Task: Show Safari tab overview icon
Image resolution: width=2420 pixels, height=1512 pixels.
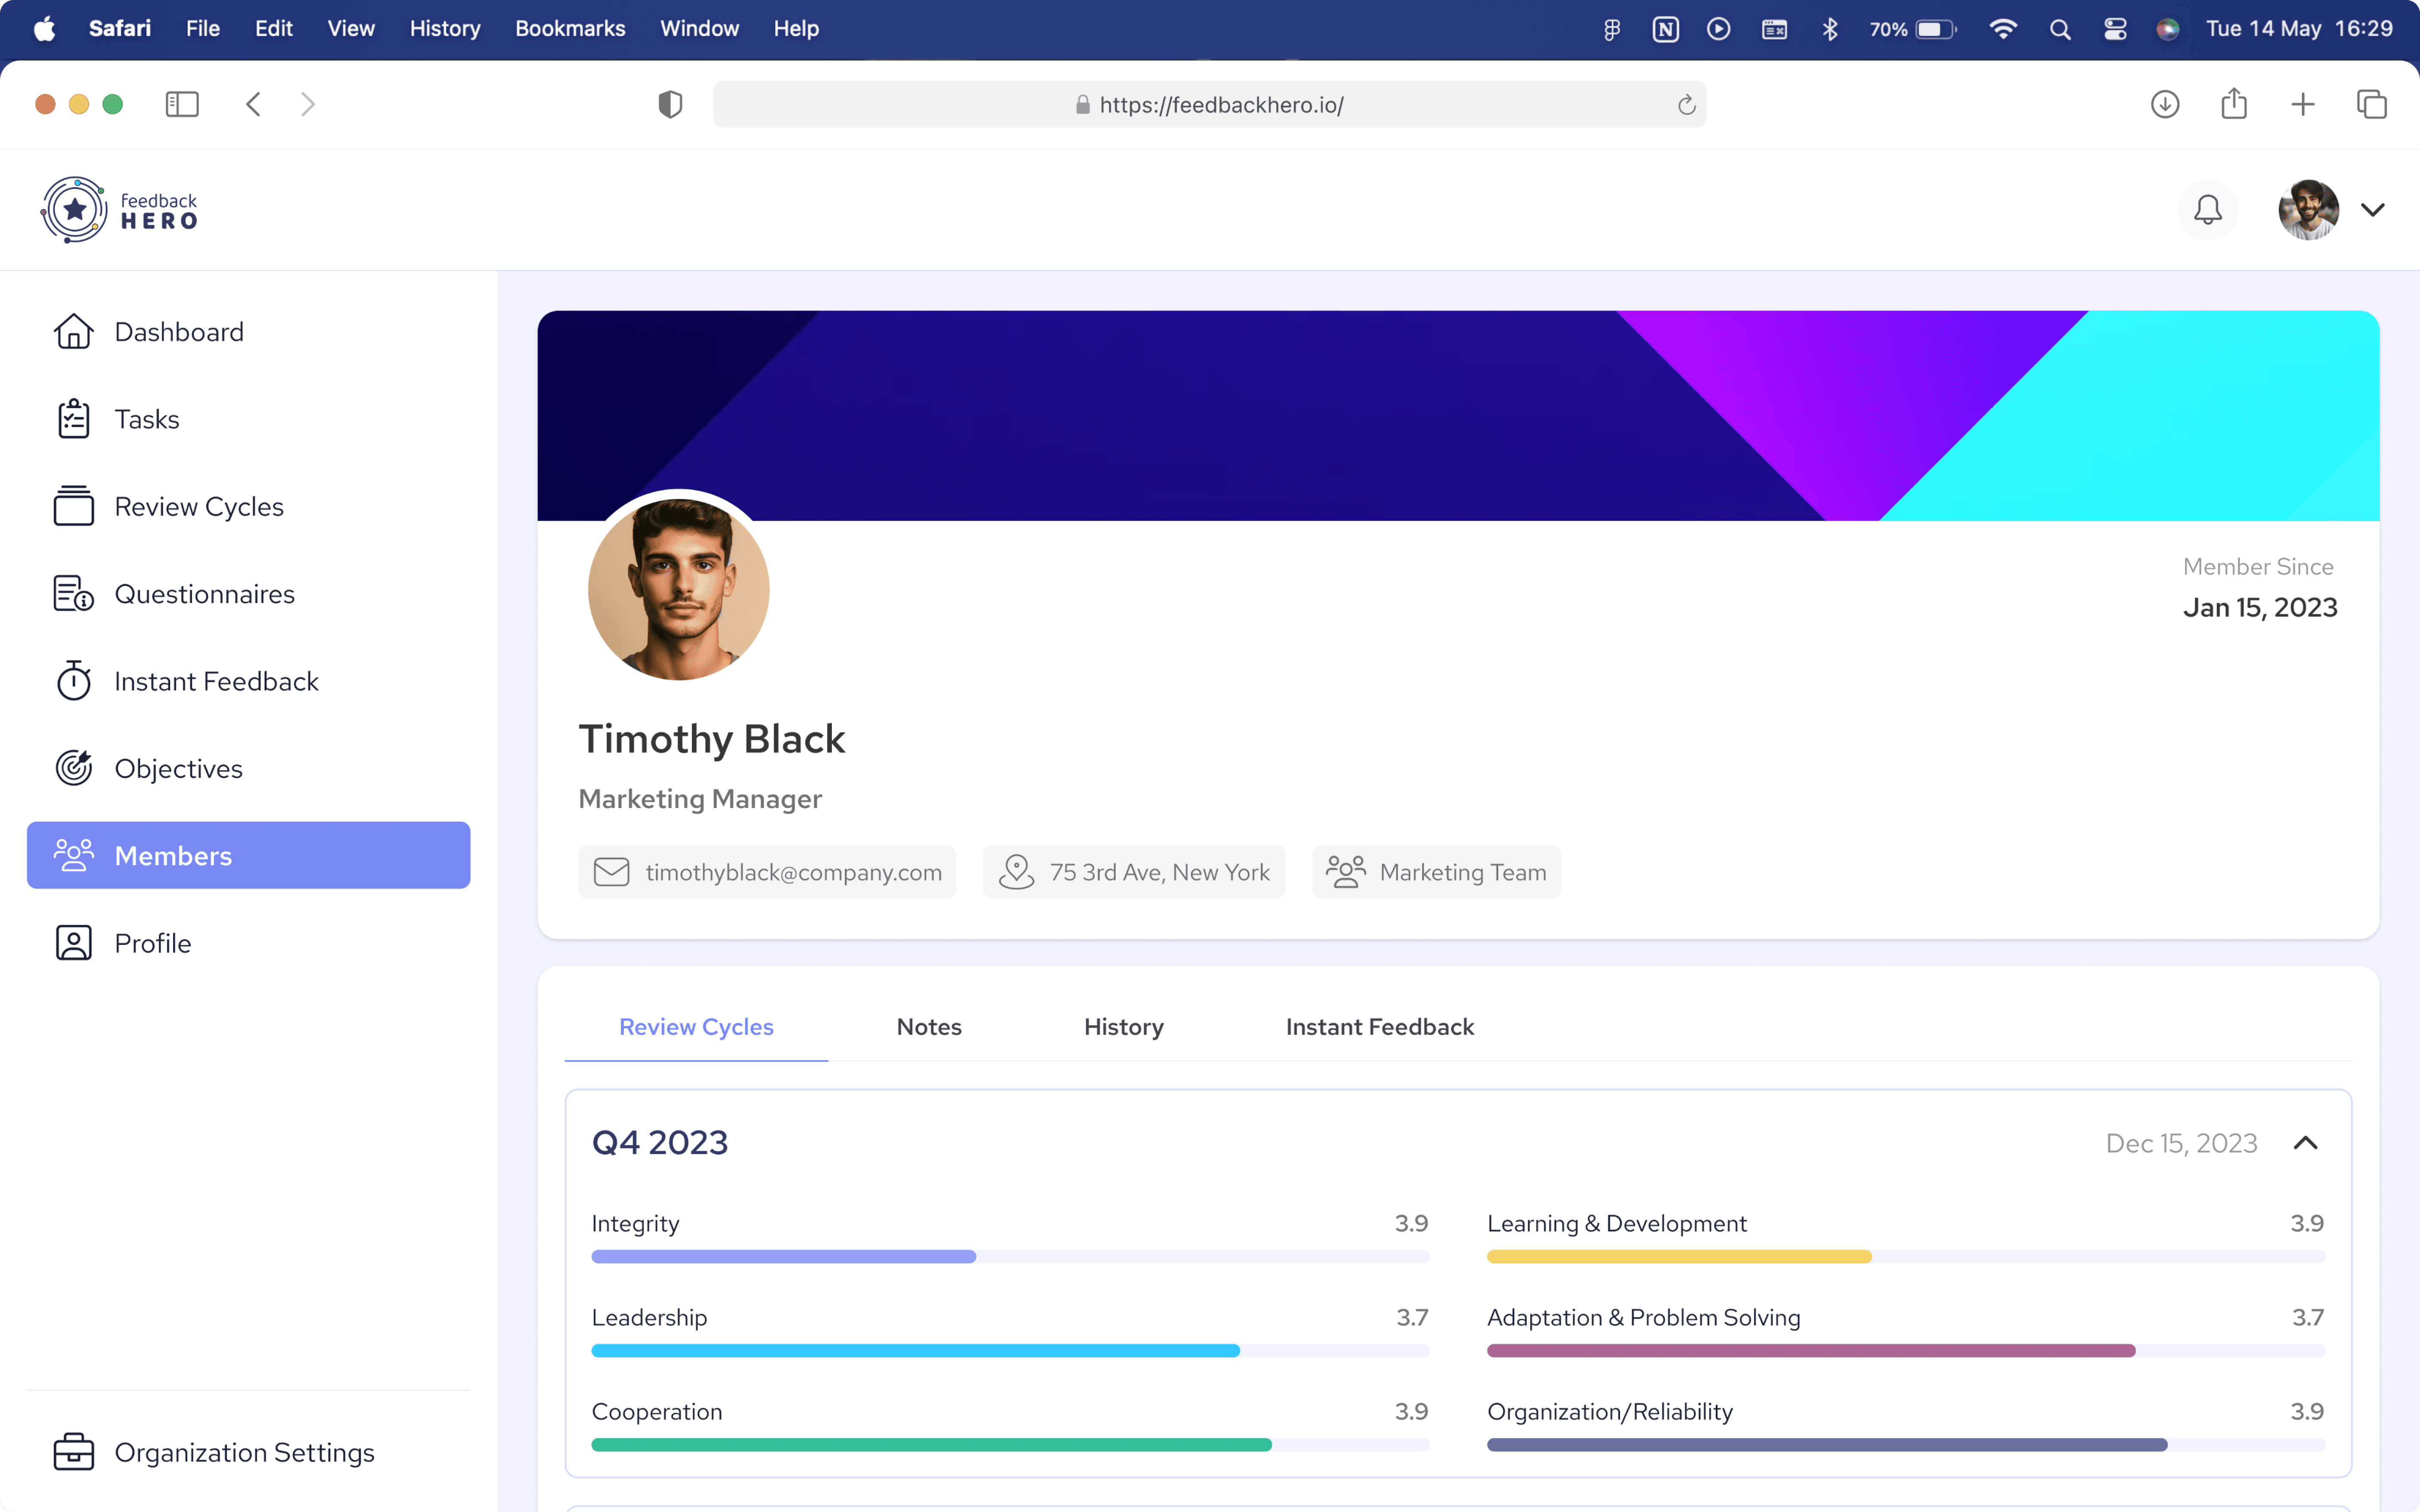Action: (x=2372, y=104)
